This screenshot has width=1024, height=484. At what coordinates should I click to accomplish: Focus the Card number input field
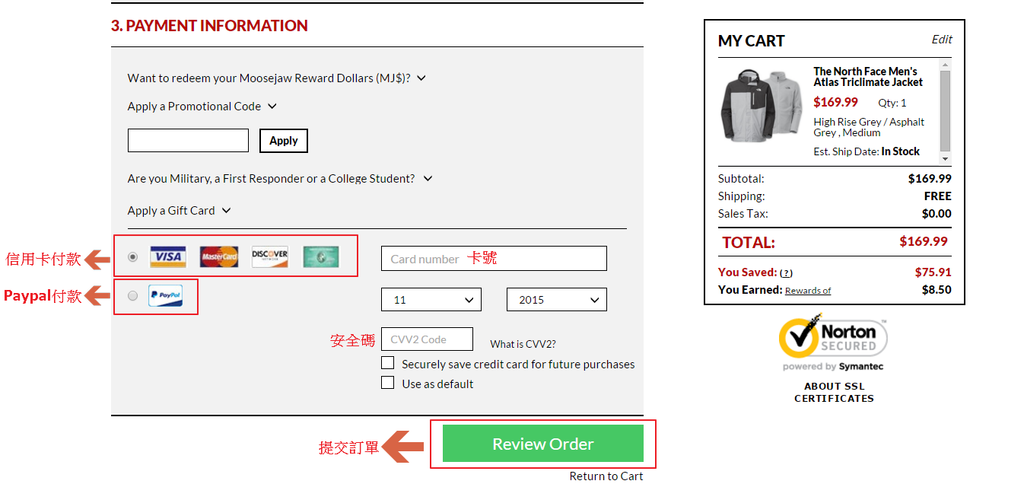(493, 259)
